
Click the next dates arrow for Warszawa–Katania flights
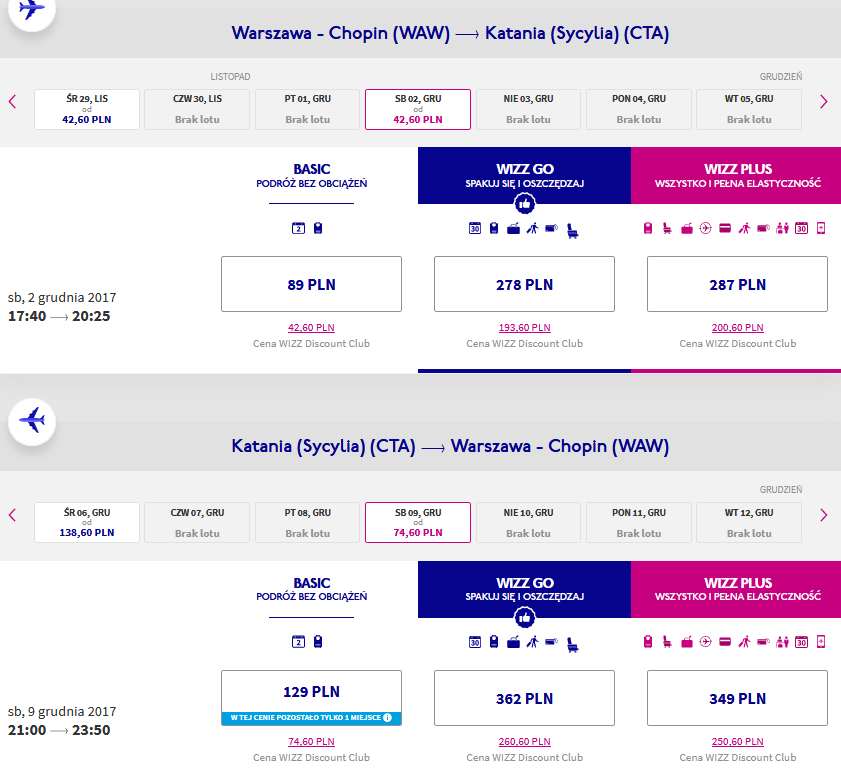tap(824, 101)
